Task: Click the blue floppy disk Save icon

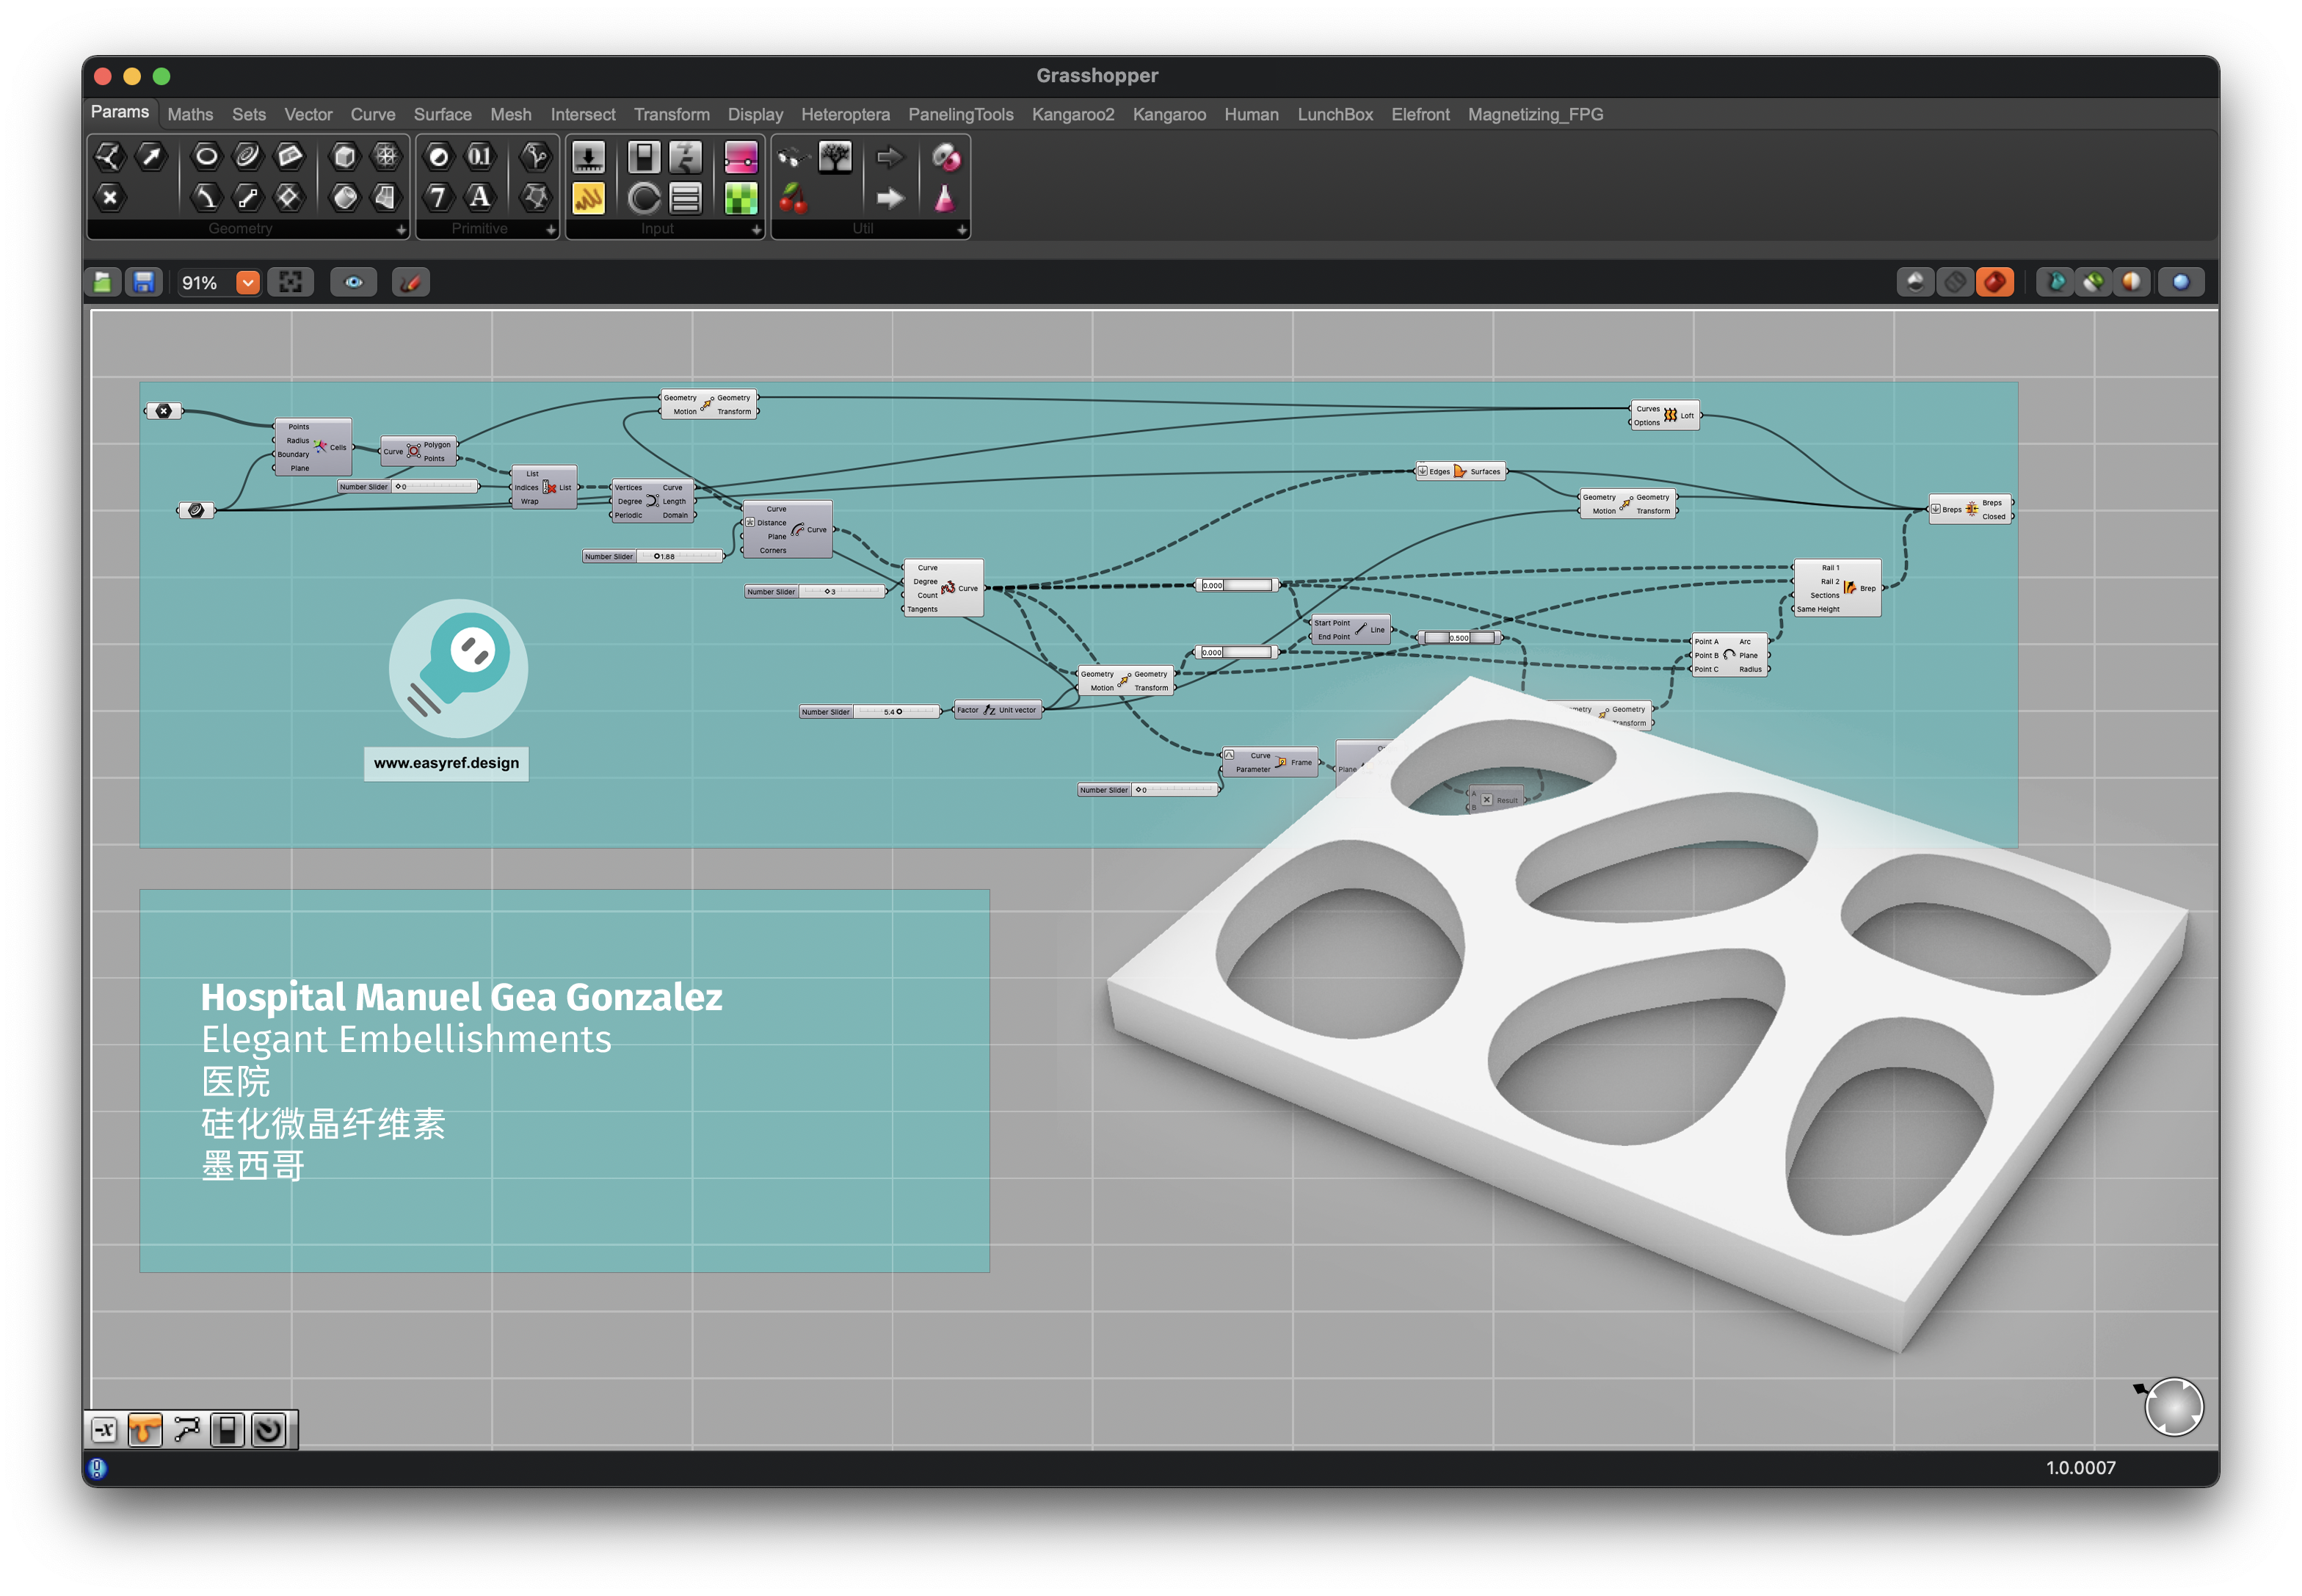Action: (x=144, y=283)
